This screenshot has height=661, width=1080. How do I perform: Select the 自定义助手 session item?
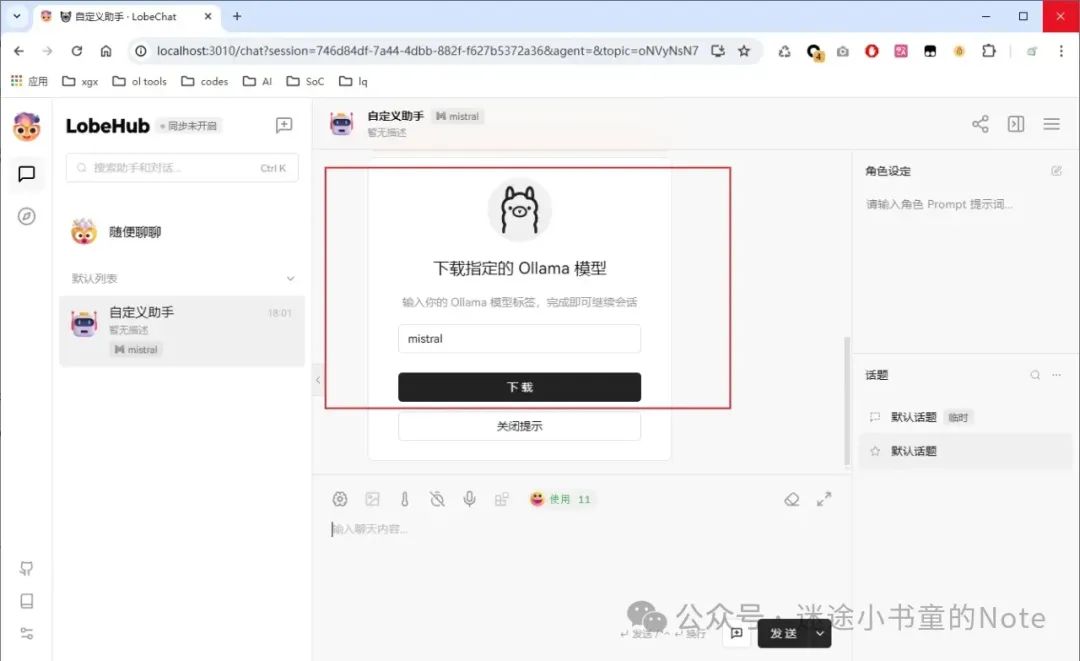[x=182, y=330]
